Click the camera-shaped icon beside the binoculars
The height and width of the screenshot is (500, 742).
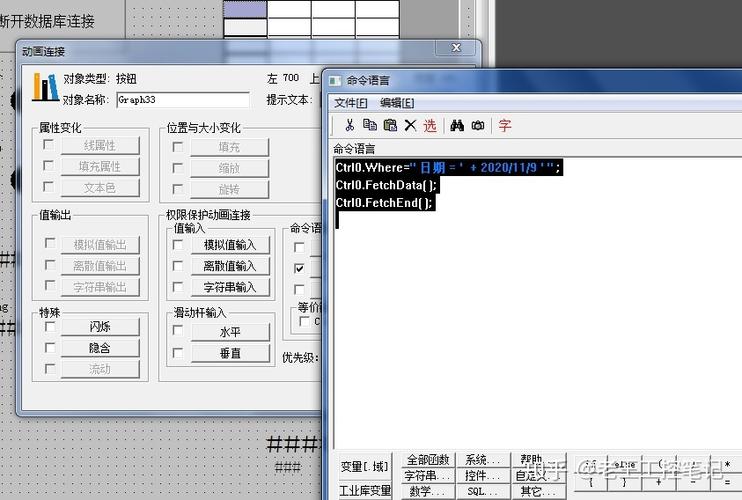(478, 125)
